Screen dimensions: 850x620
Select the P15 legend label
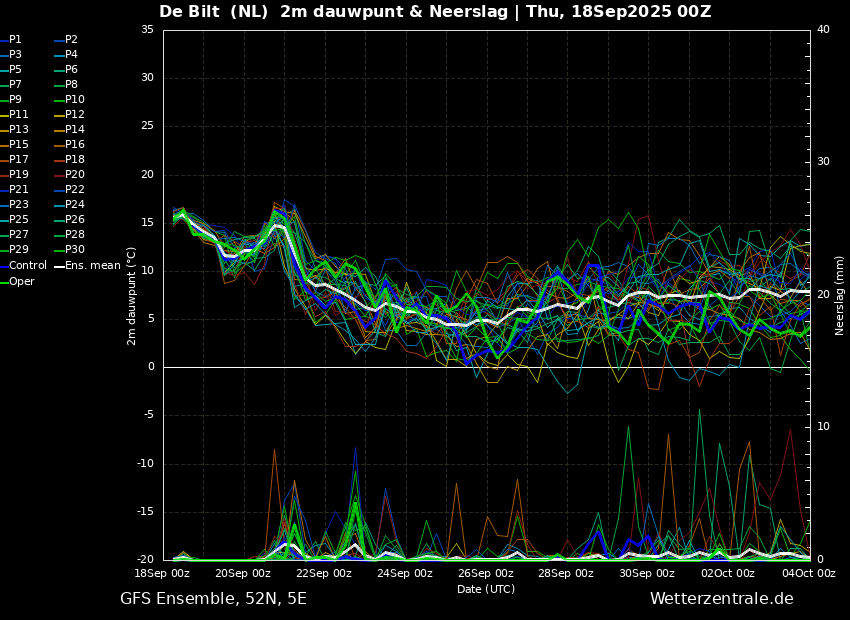[14, 145]
